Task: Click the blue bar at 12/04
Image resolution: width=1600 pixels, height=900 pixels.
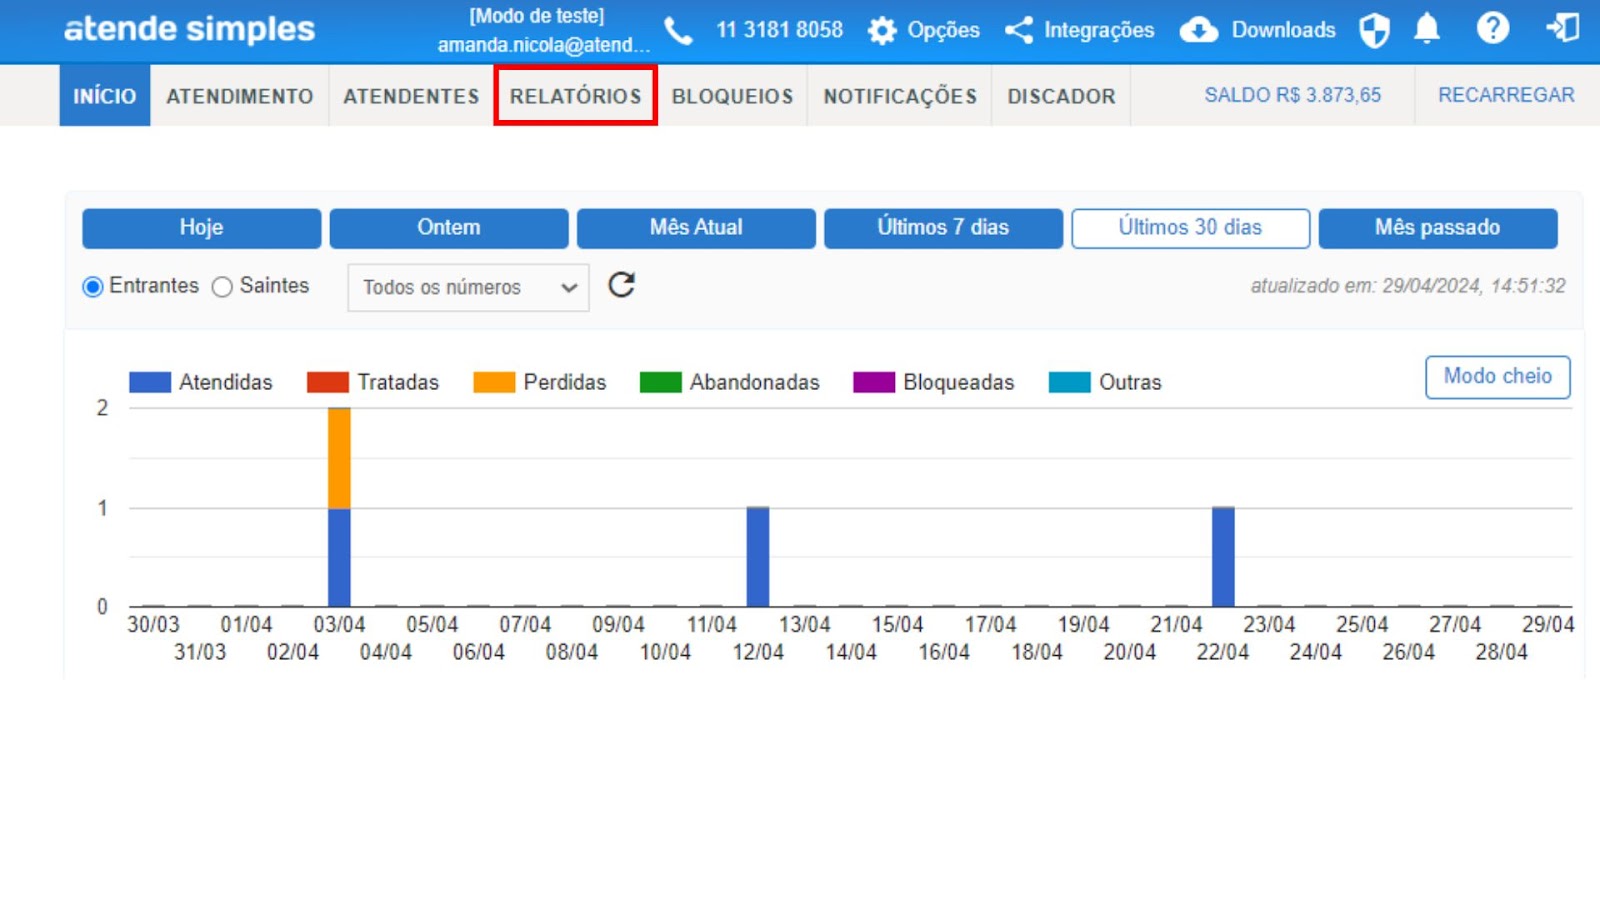Action: coord(758,557)
